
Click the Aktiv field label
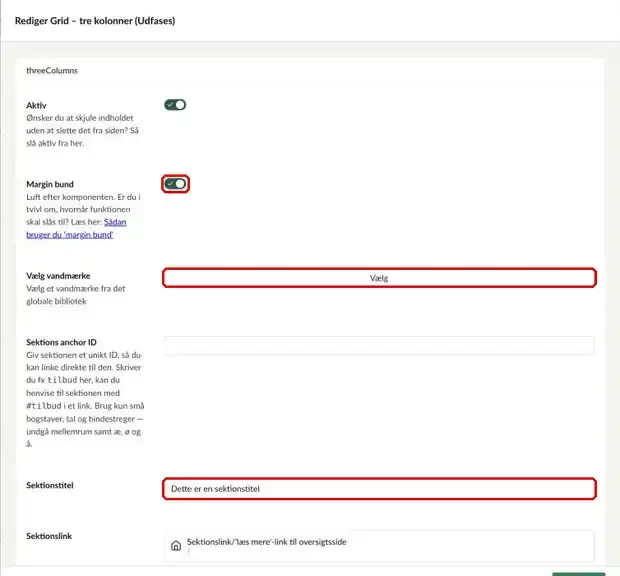pyautogui.click(x=36, y=105)
